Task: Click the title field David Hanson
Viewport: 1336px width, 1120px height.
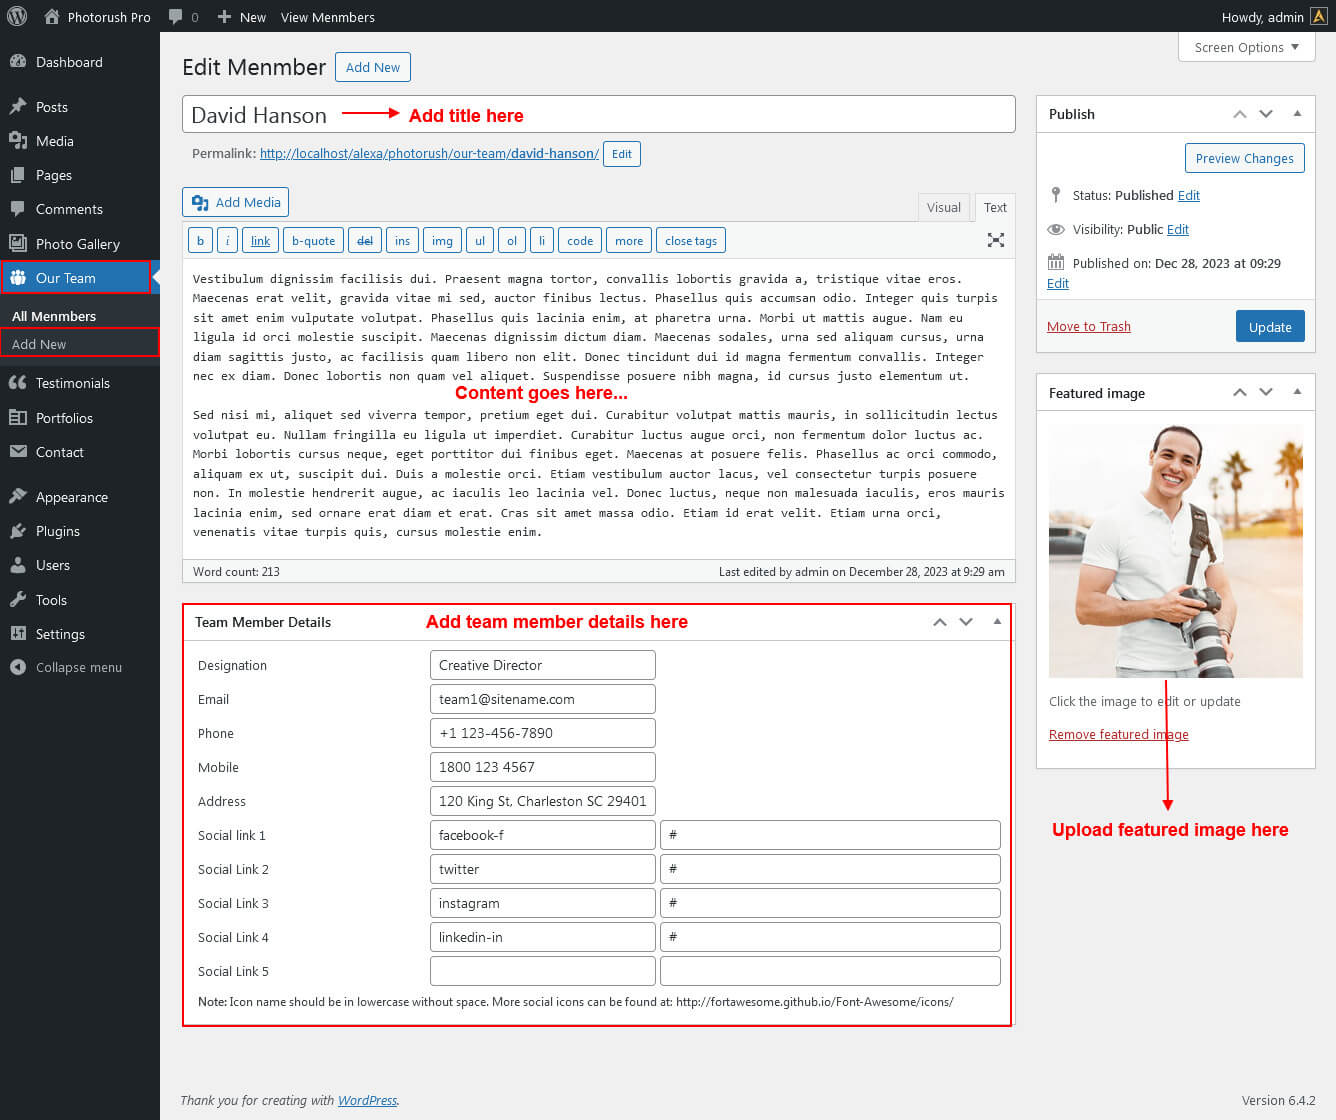Action: tap(598, 114)
